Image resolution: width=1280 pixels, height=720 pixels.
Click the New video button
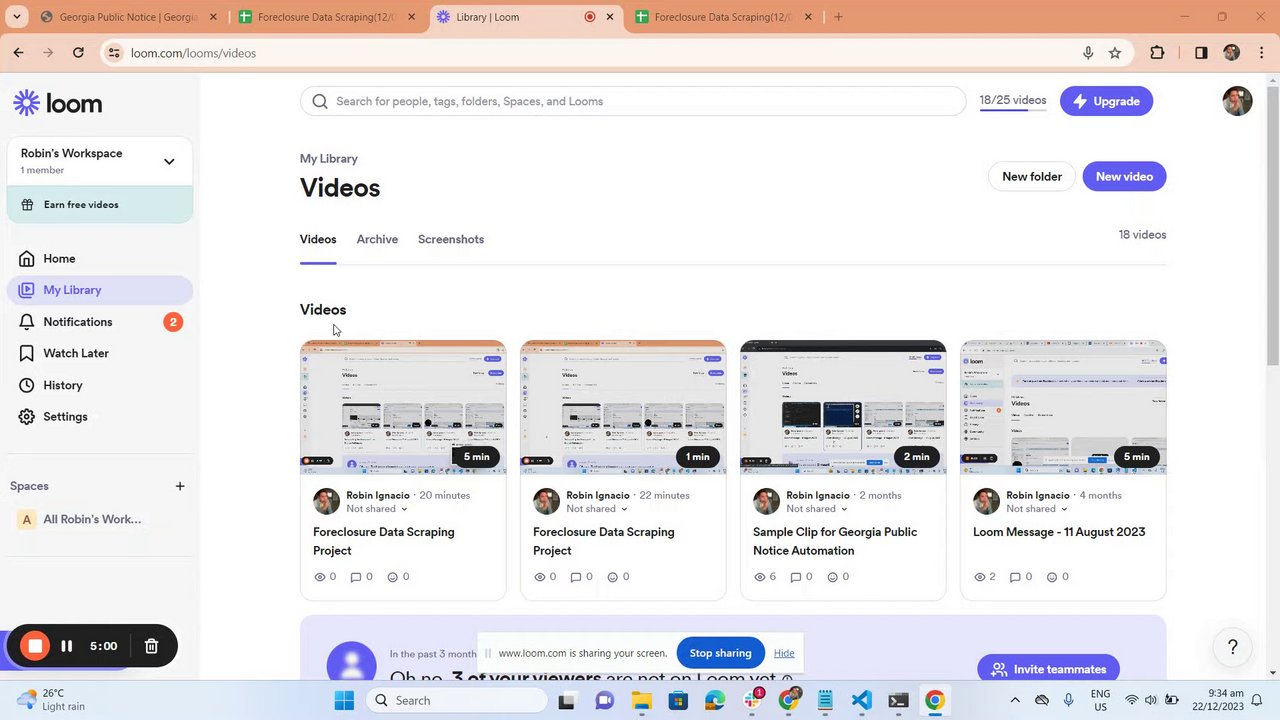click(x=1124, y=177)
